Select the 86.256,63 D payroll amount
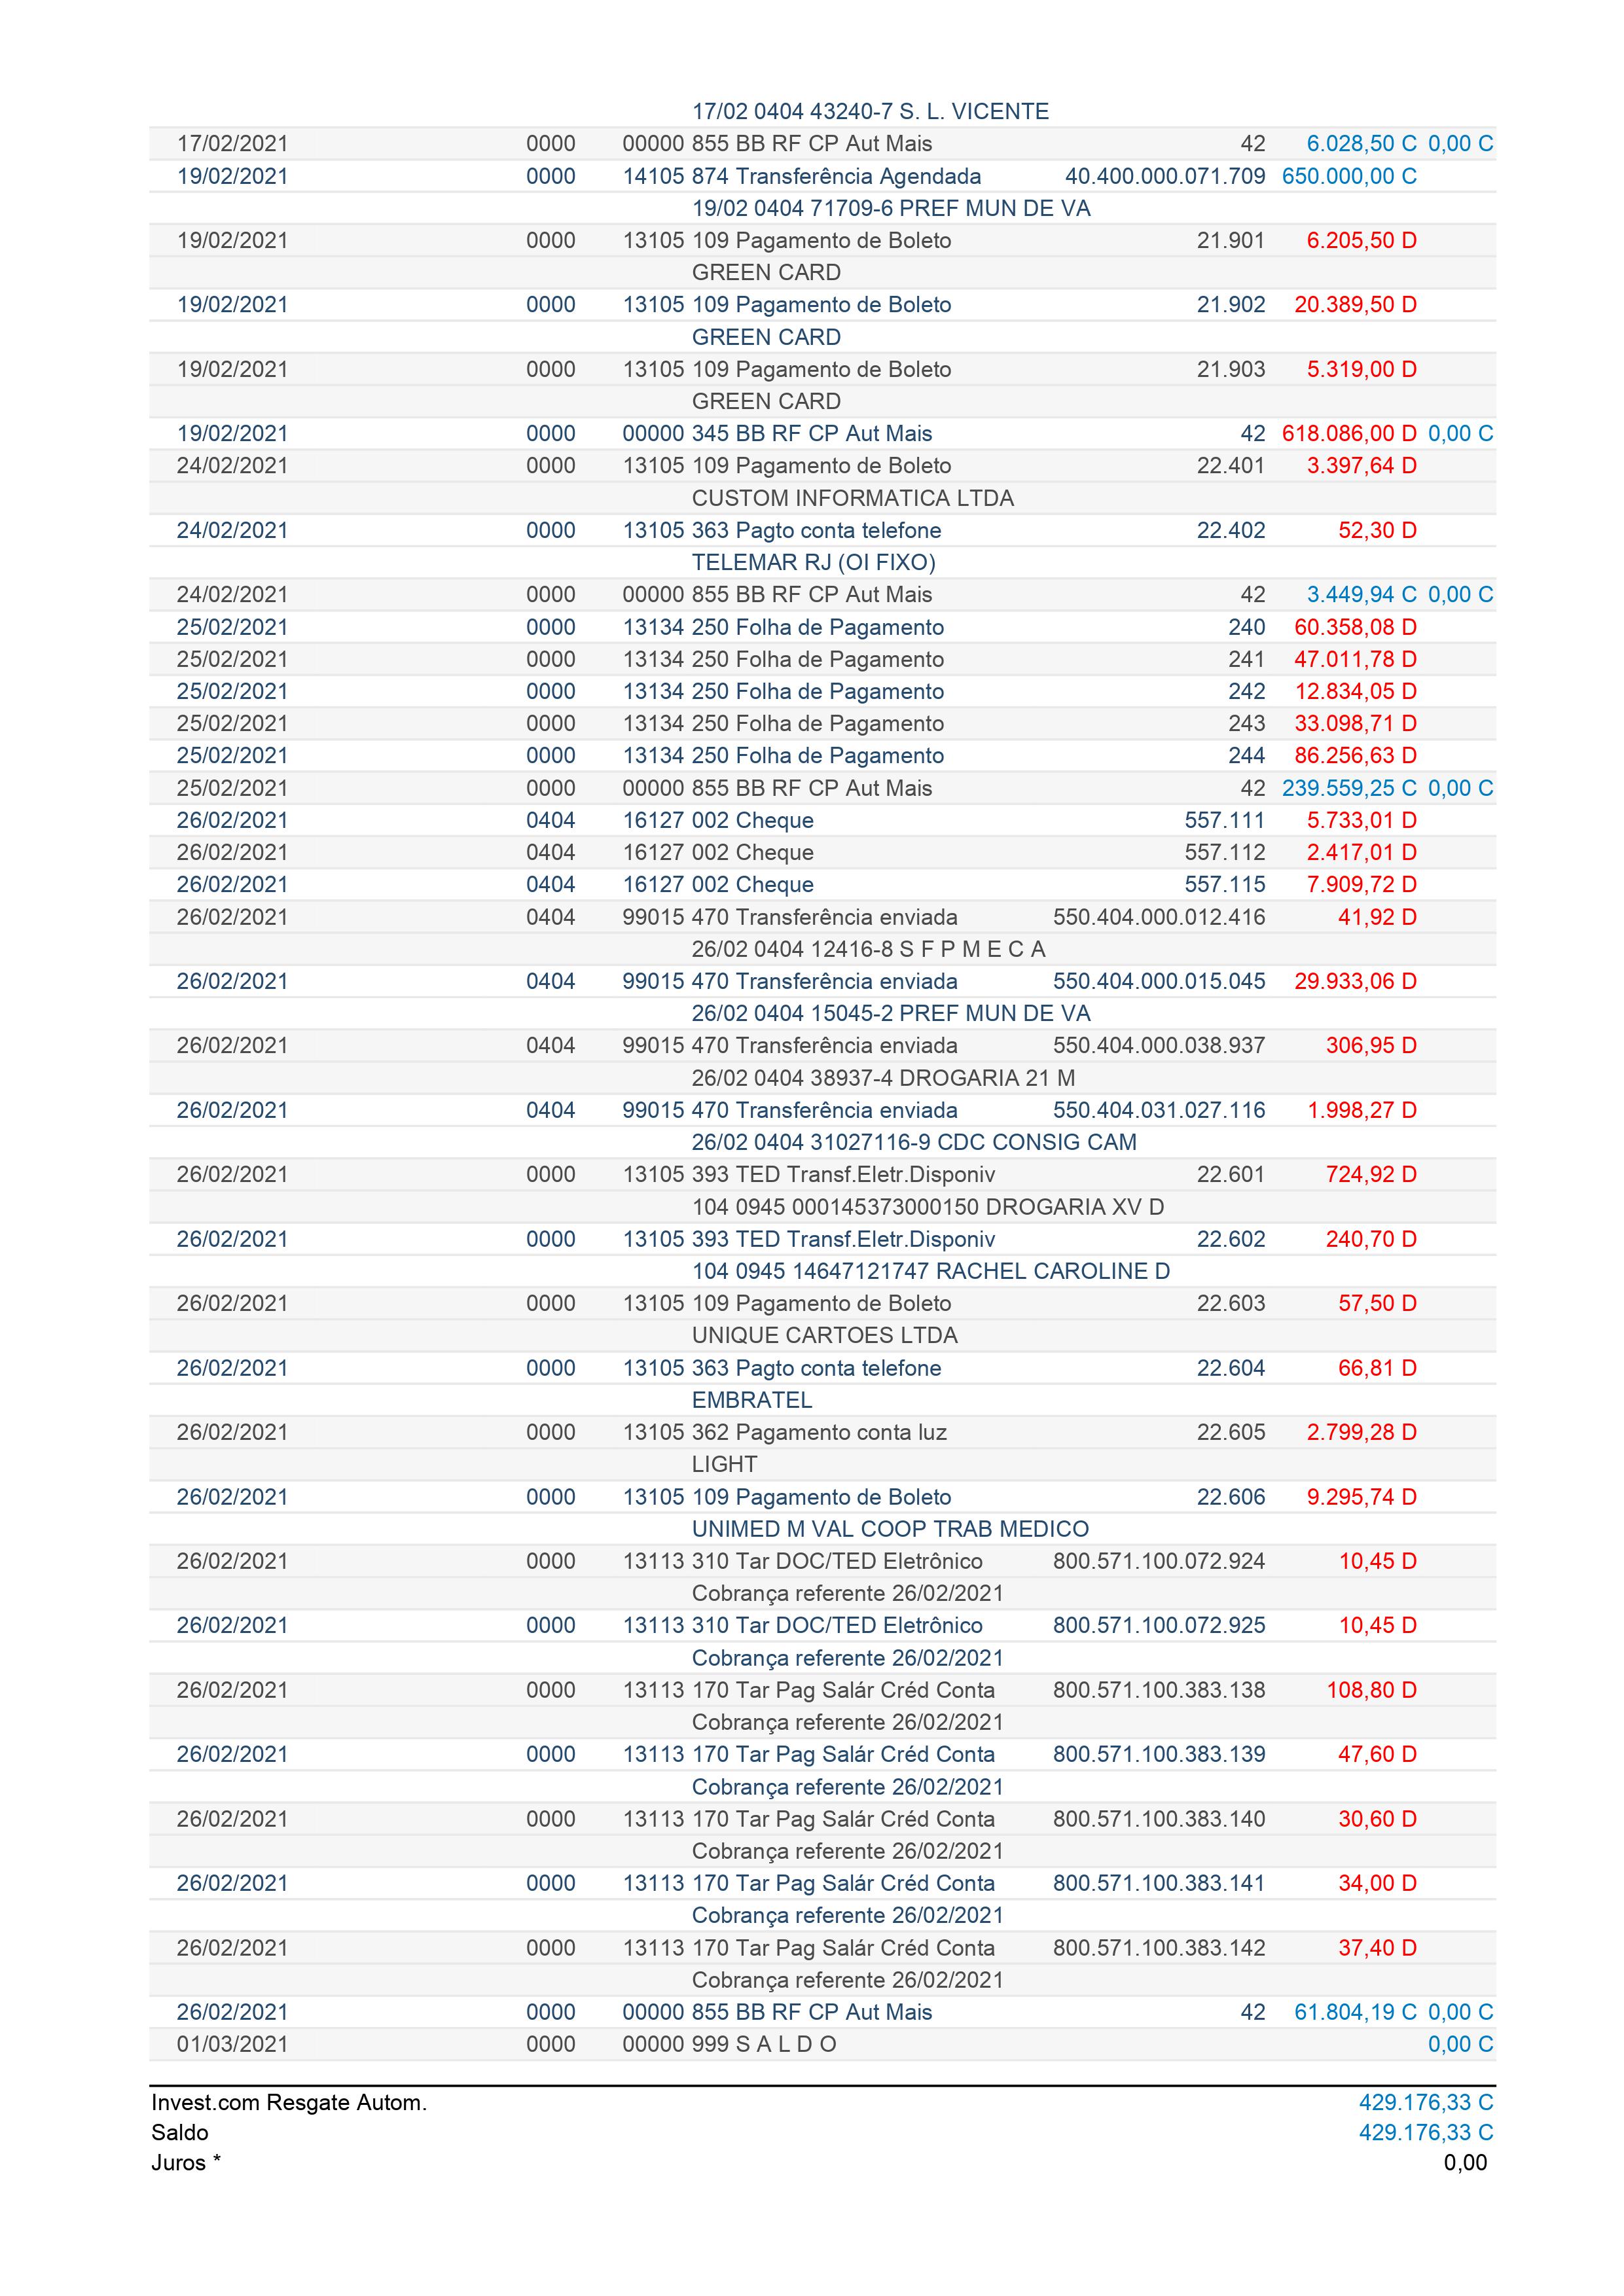Image resolution: width=1624 pixels, height=2296 pixels. pos(1354,755)
